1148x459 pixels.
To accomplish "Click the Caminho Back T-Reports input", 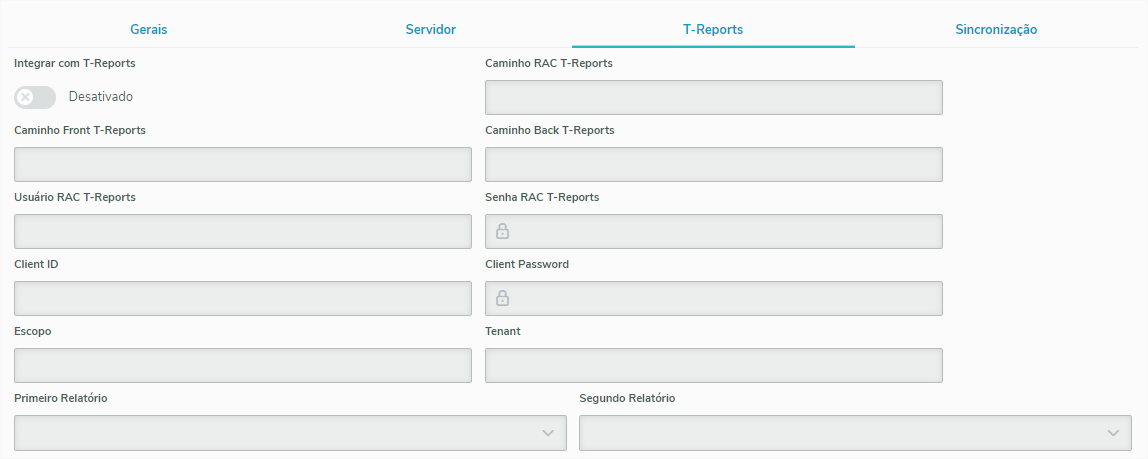I will point(713,165).
